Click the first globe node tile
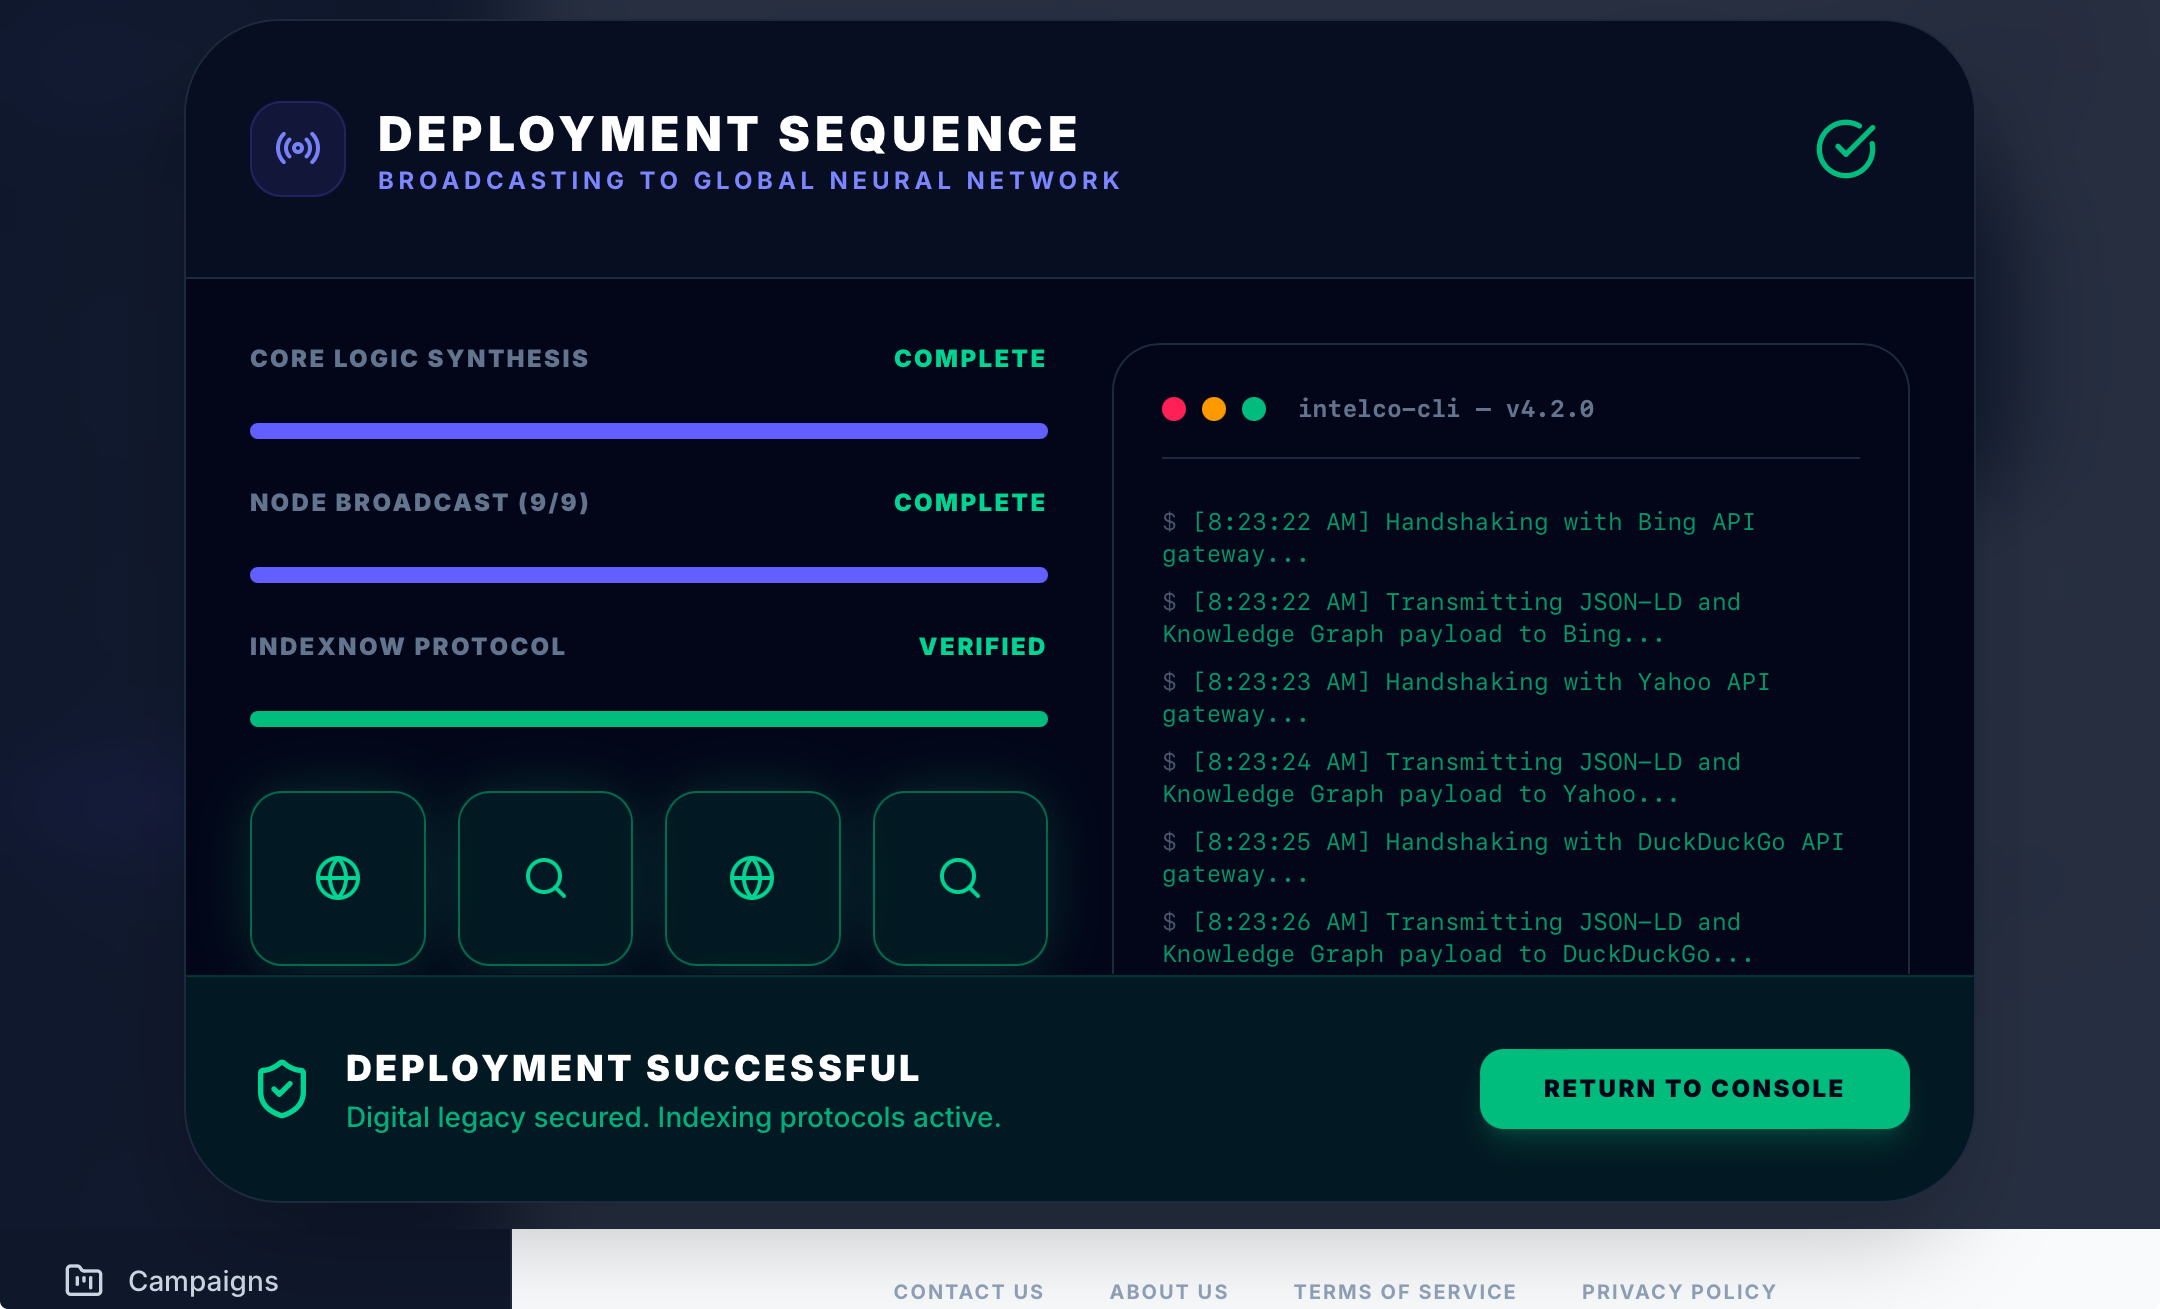This screenshot has height=1309, width=2160. 338,878
